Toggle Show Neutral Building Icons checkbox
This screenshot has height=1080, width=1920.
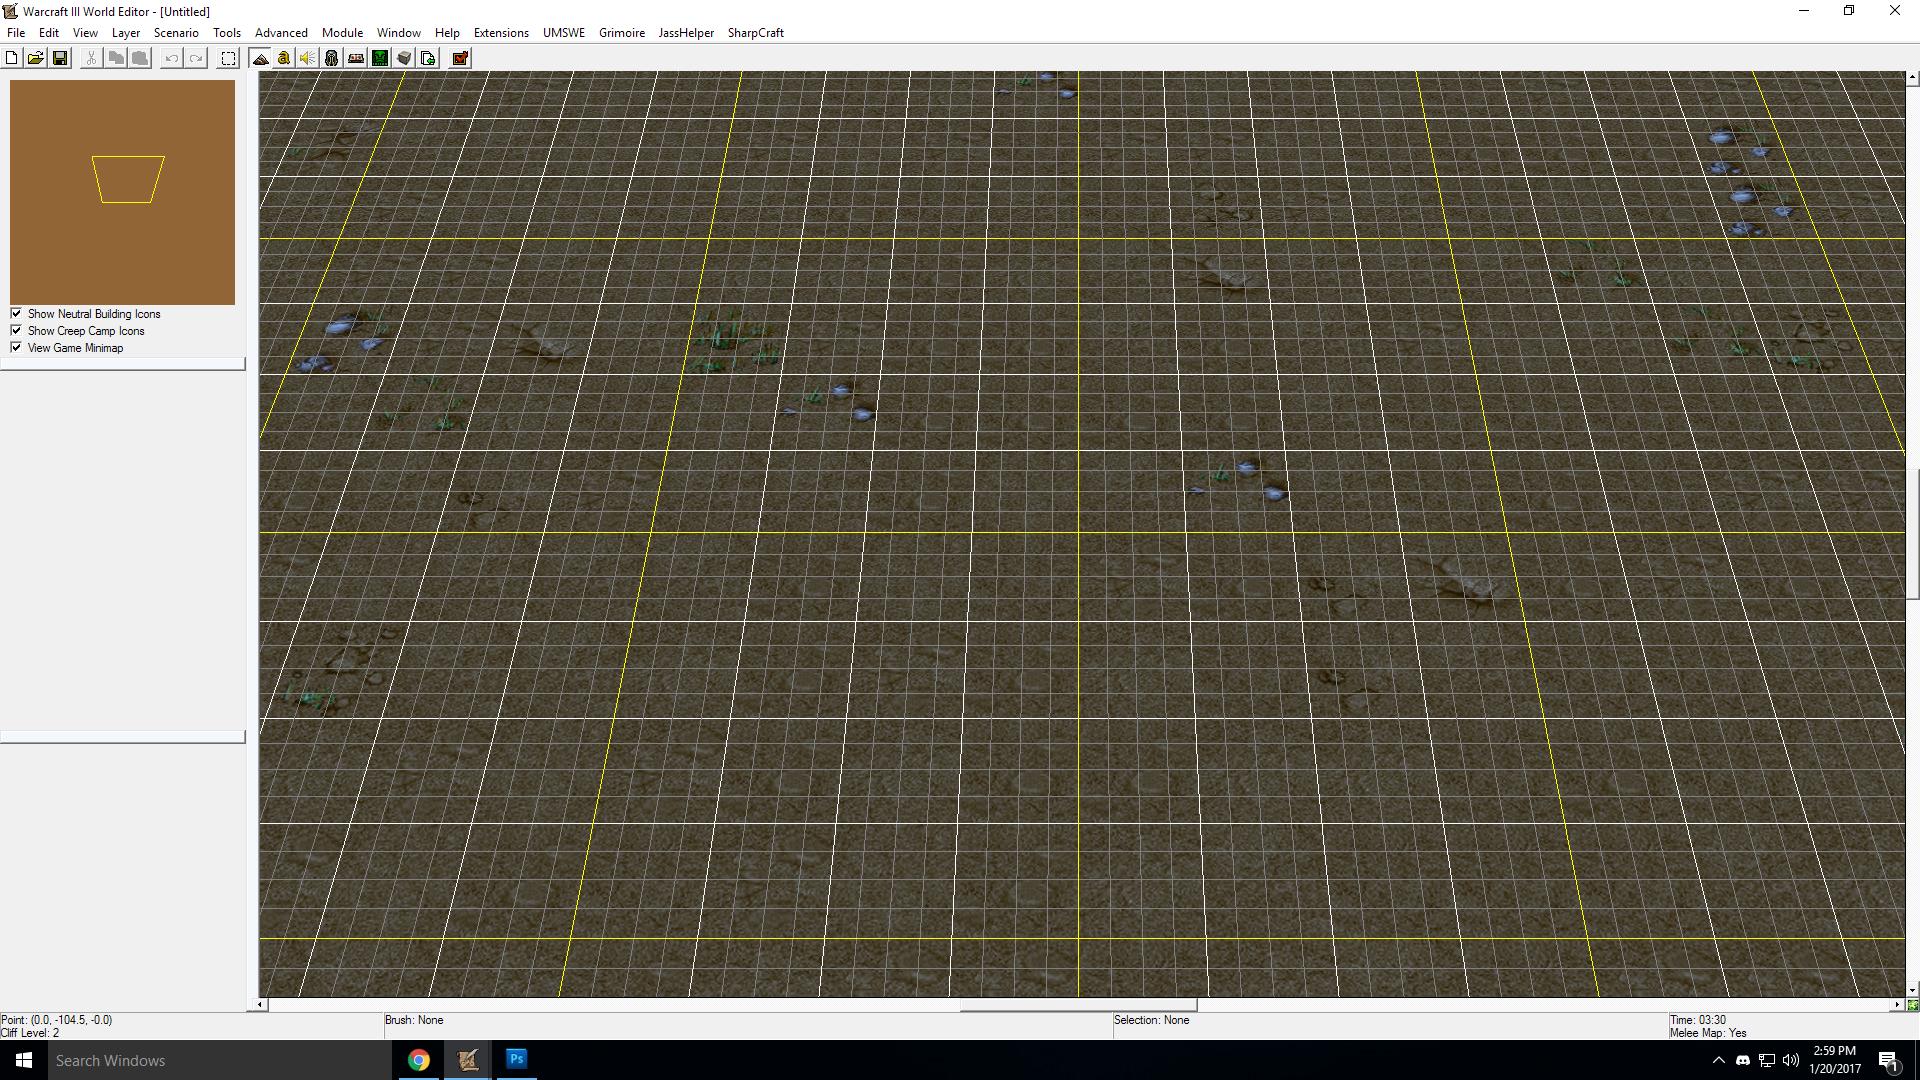pos(16,313)
